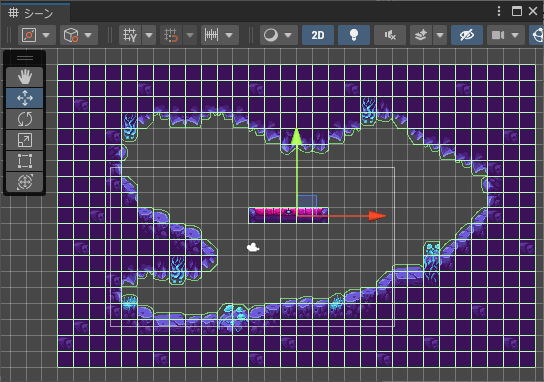Switch to the シーン tab
This screenshot has width=544, height=382.
point(35,13)
